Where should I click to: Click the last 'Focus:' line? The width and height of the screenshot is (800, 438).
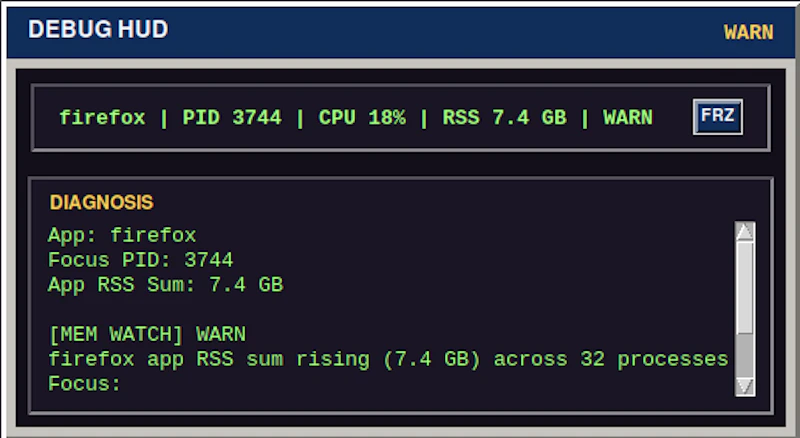click(x=85, y=384)
